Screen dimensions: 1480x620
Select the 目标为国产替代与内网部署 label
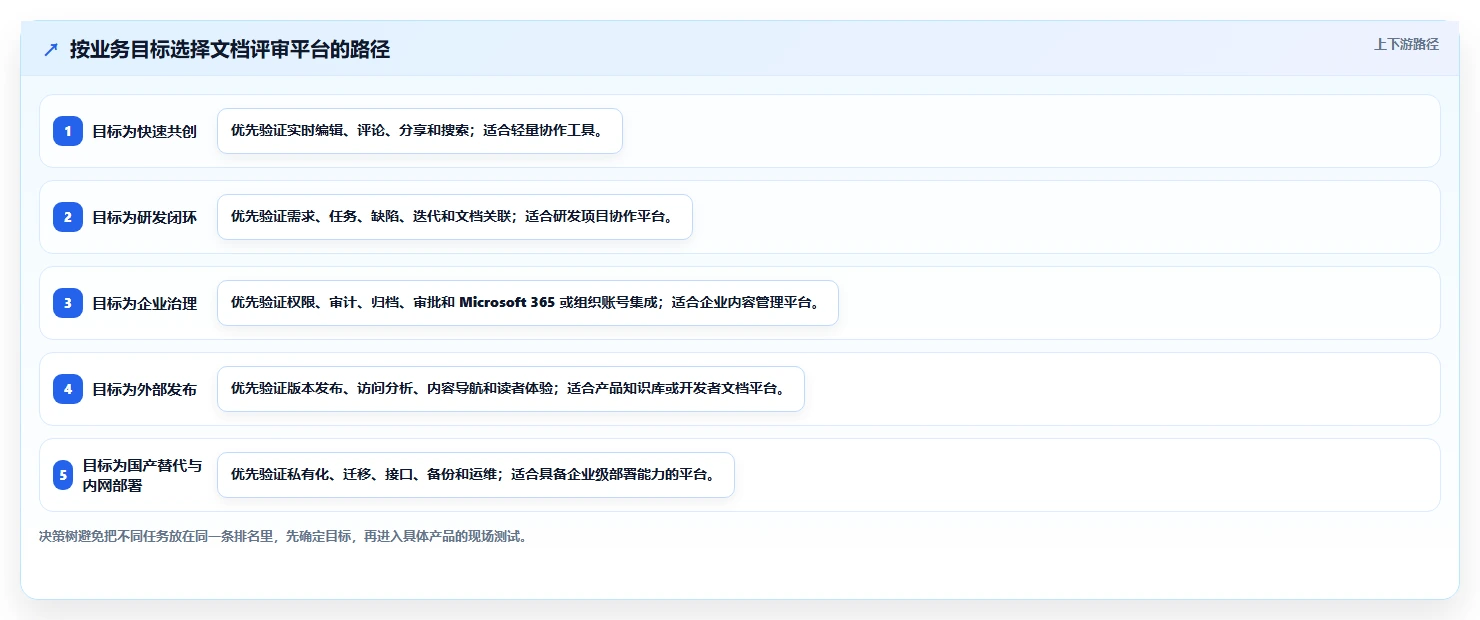142,475
